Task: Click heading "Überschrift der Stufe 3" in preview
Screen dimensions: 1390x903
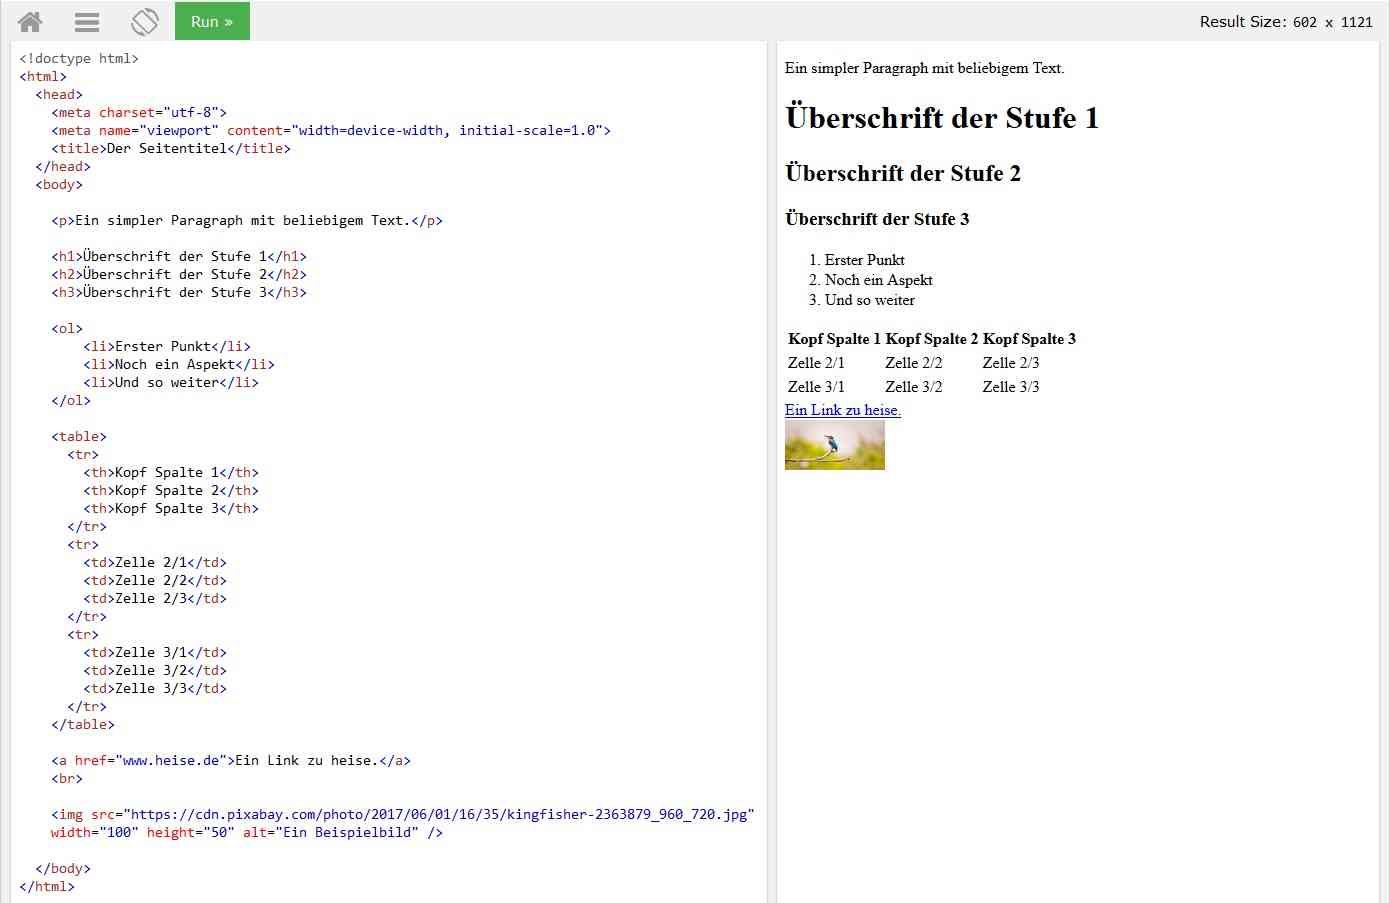Action: coord(877,219)
